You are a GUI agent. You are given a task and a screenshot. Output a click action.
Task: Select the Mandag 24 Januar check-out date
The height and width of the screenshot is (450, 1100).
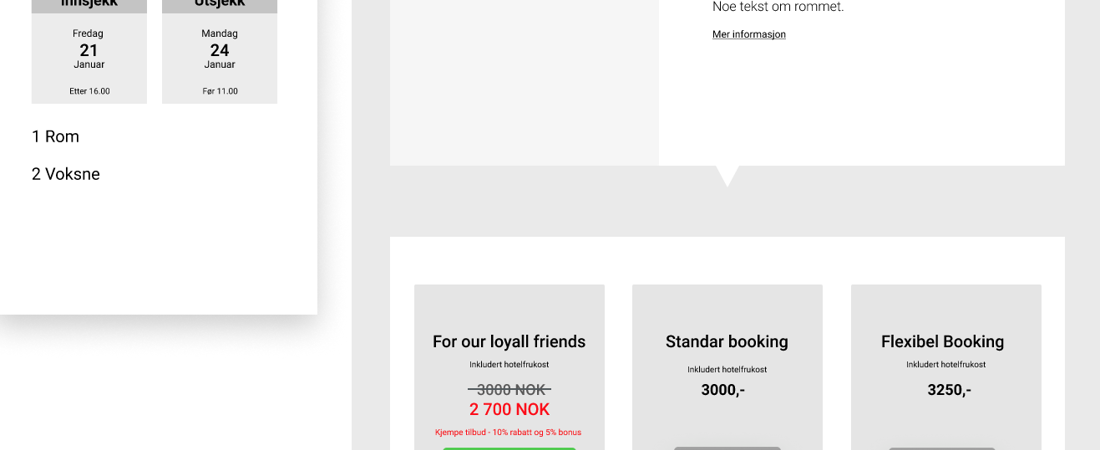click(x=219, y=50)
